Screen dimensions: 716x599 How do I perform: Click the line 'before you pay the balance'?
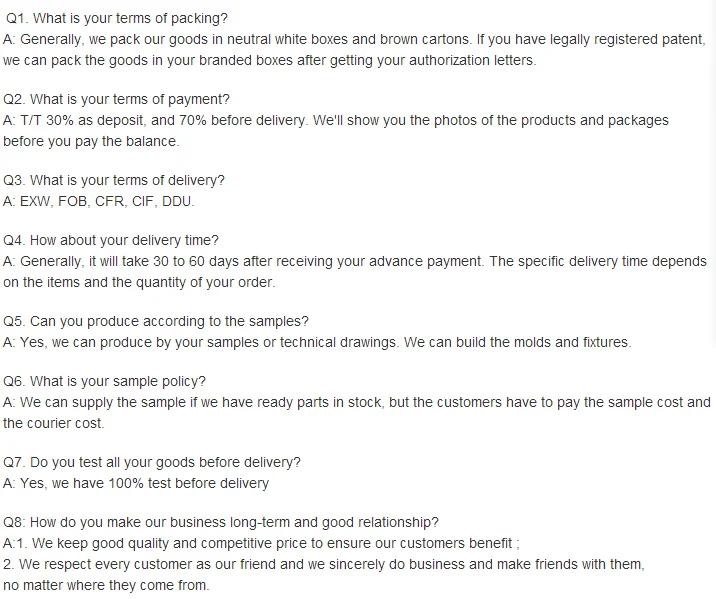91,141
